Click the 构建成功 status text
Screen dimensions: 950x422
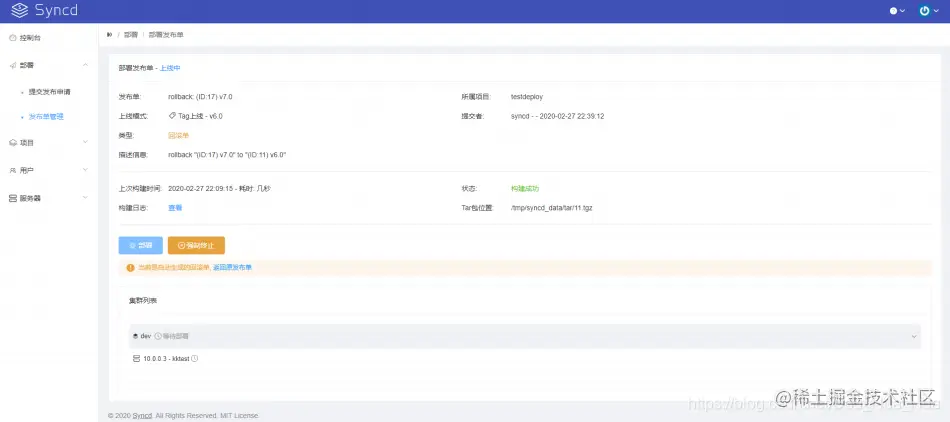[x=525, y=189]
